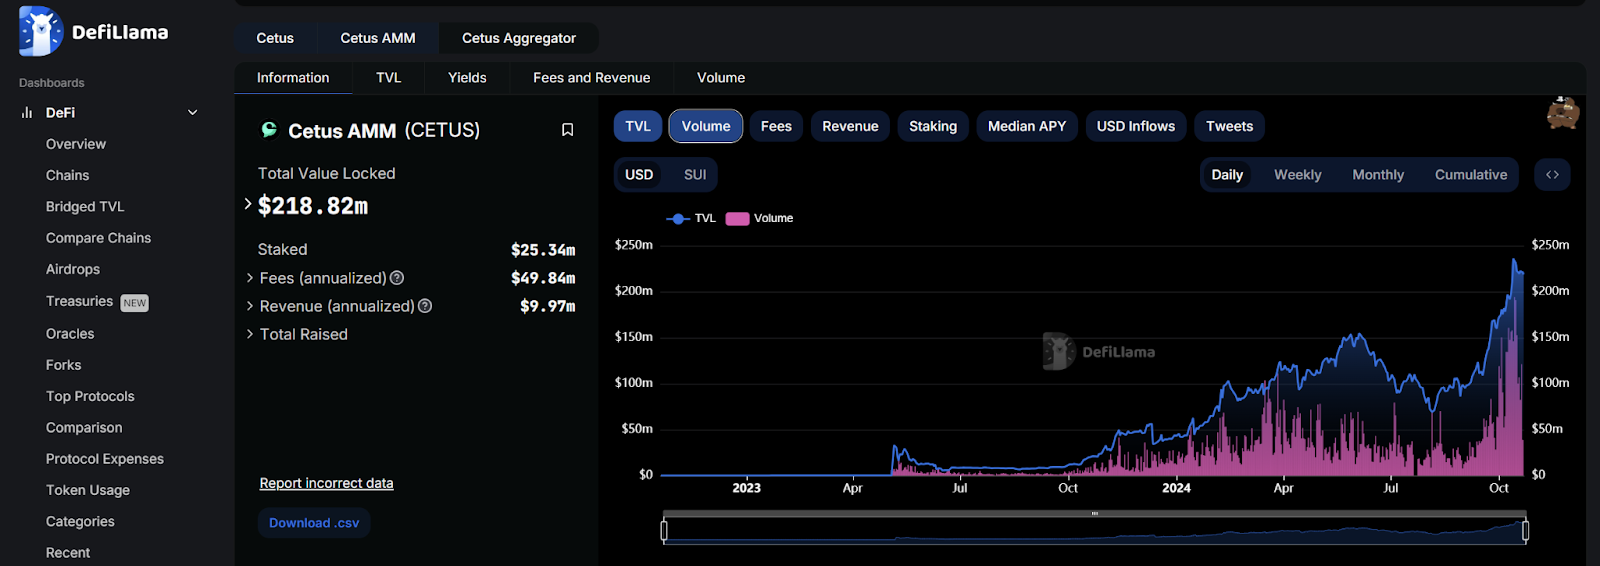Click the range slider top grip bar
Screen dimensions: 1600x566
pos(1095,514)
